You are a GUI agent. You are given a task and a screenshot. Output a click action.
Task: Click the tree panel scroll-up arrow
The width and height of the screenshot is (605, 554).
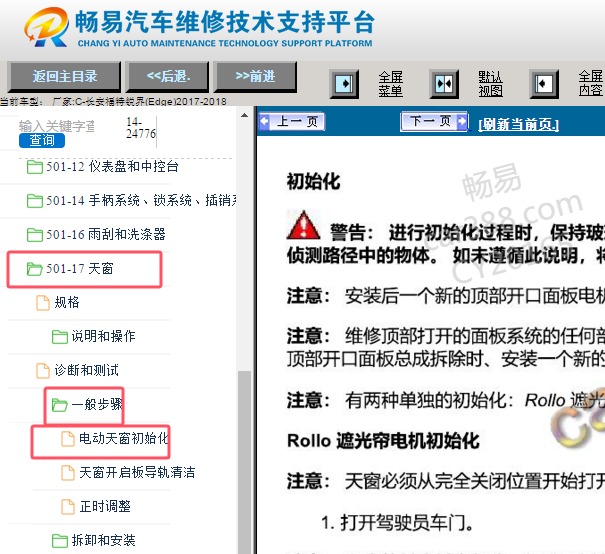click(244, 115)
